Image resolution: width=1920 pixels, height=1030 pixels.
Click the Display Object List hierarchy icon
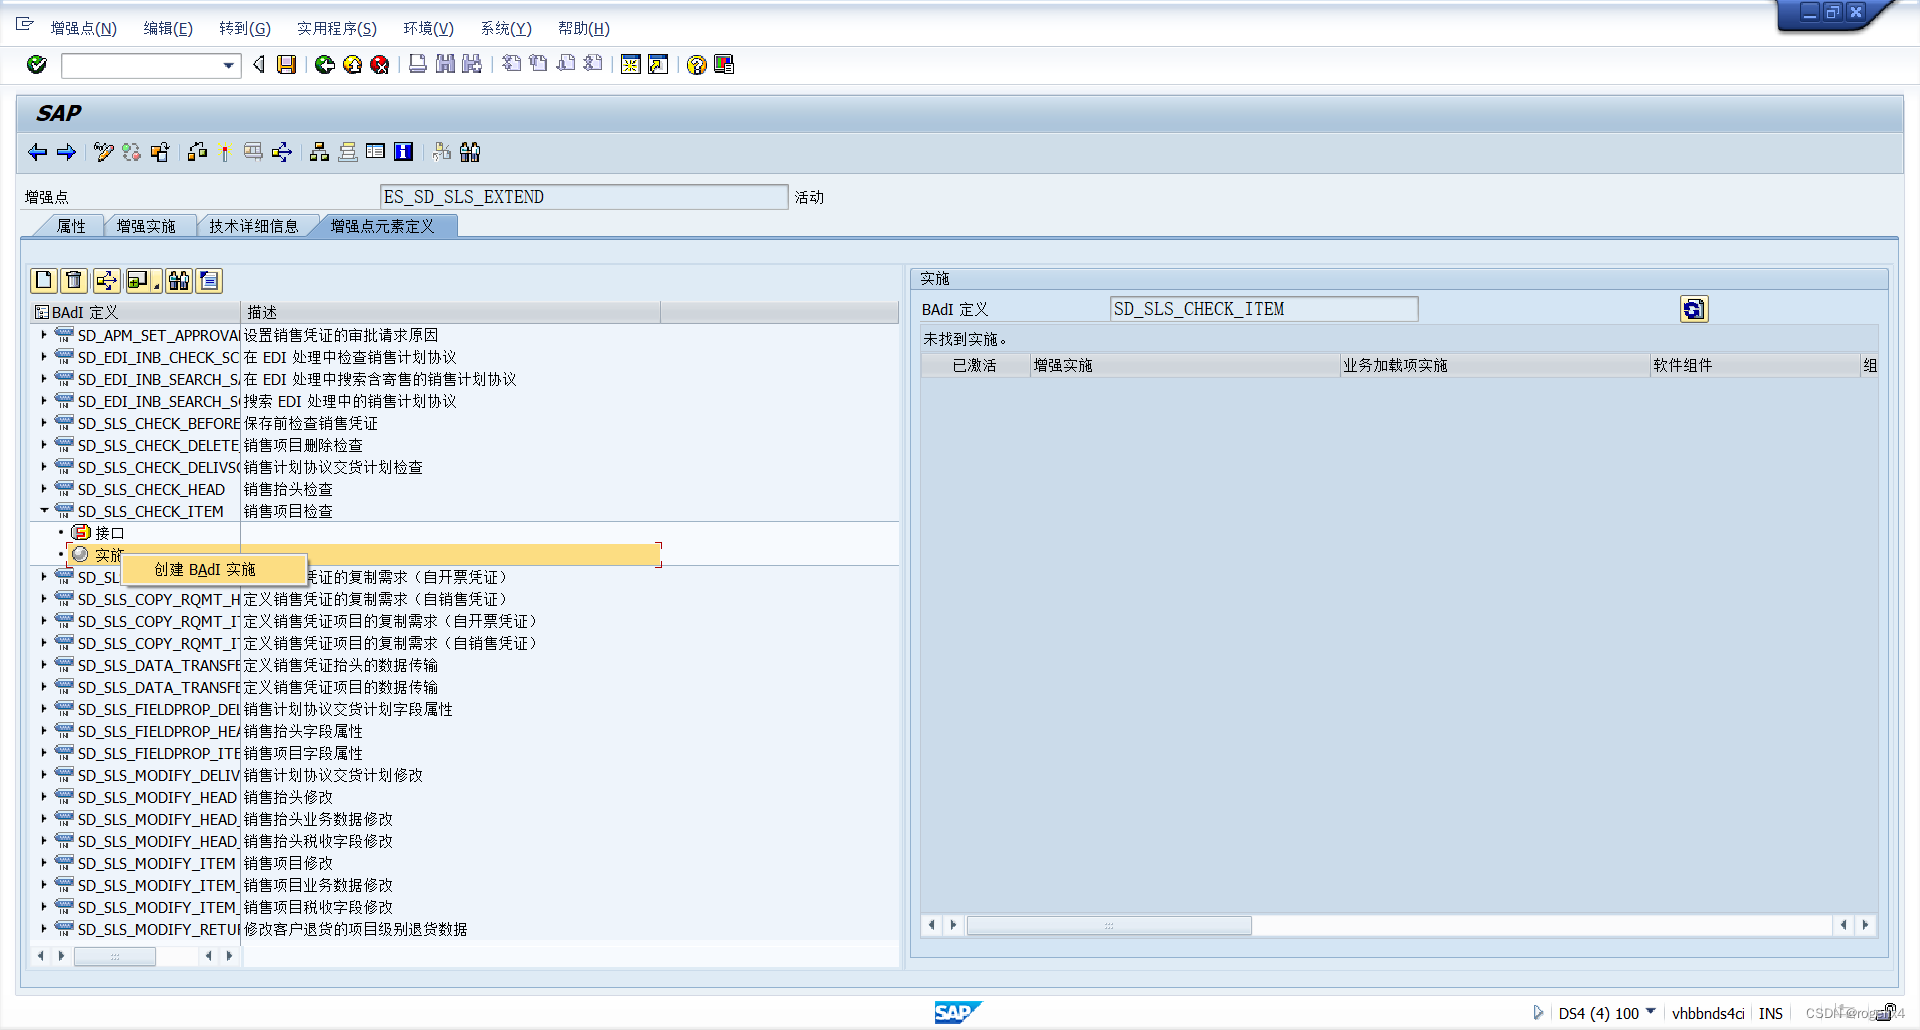coord(320,152)
